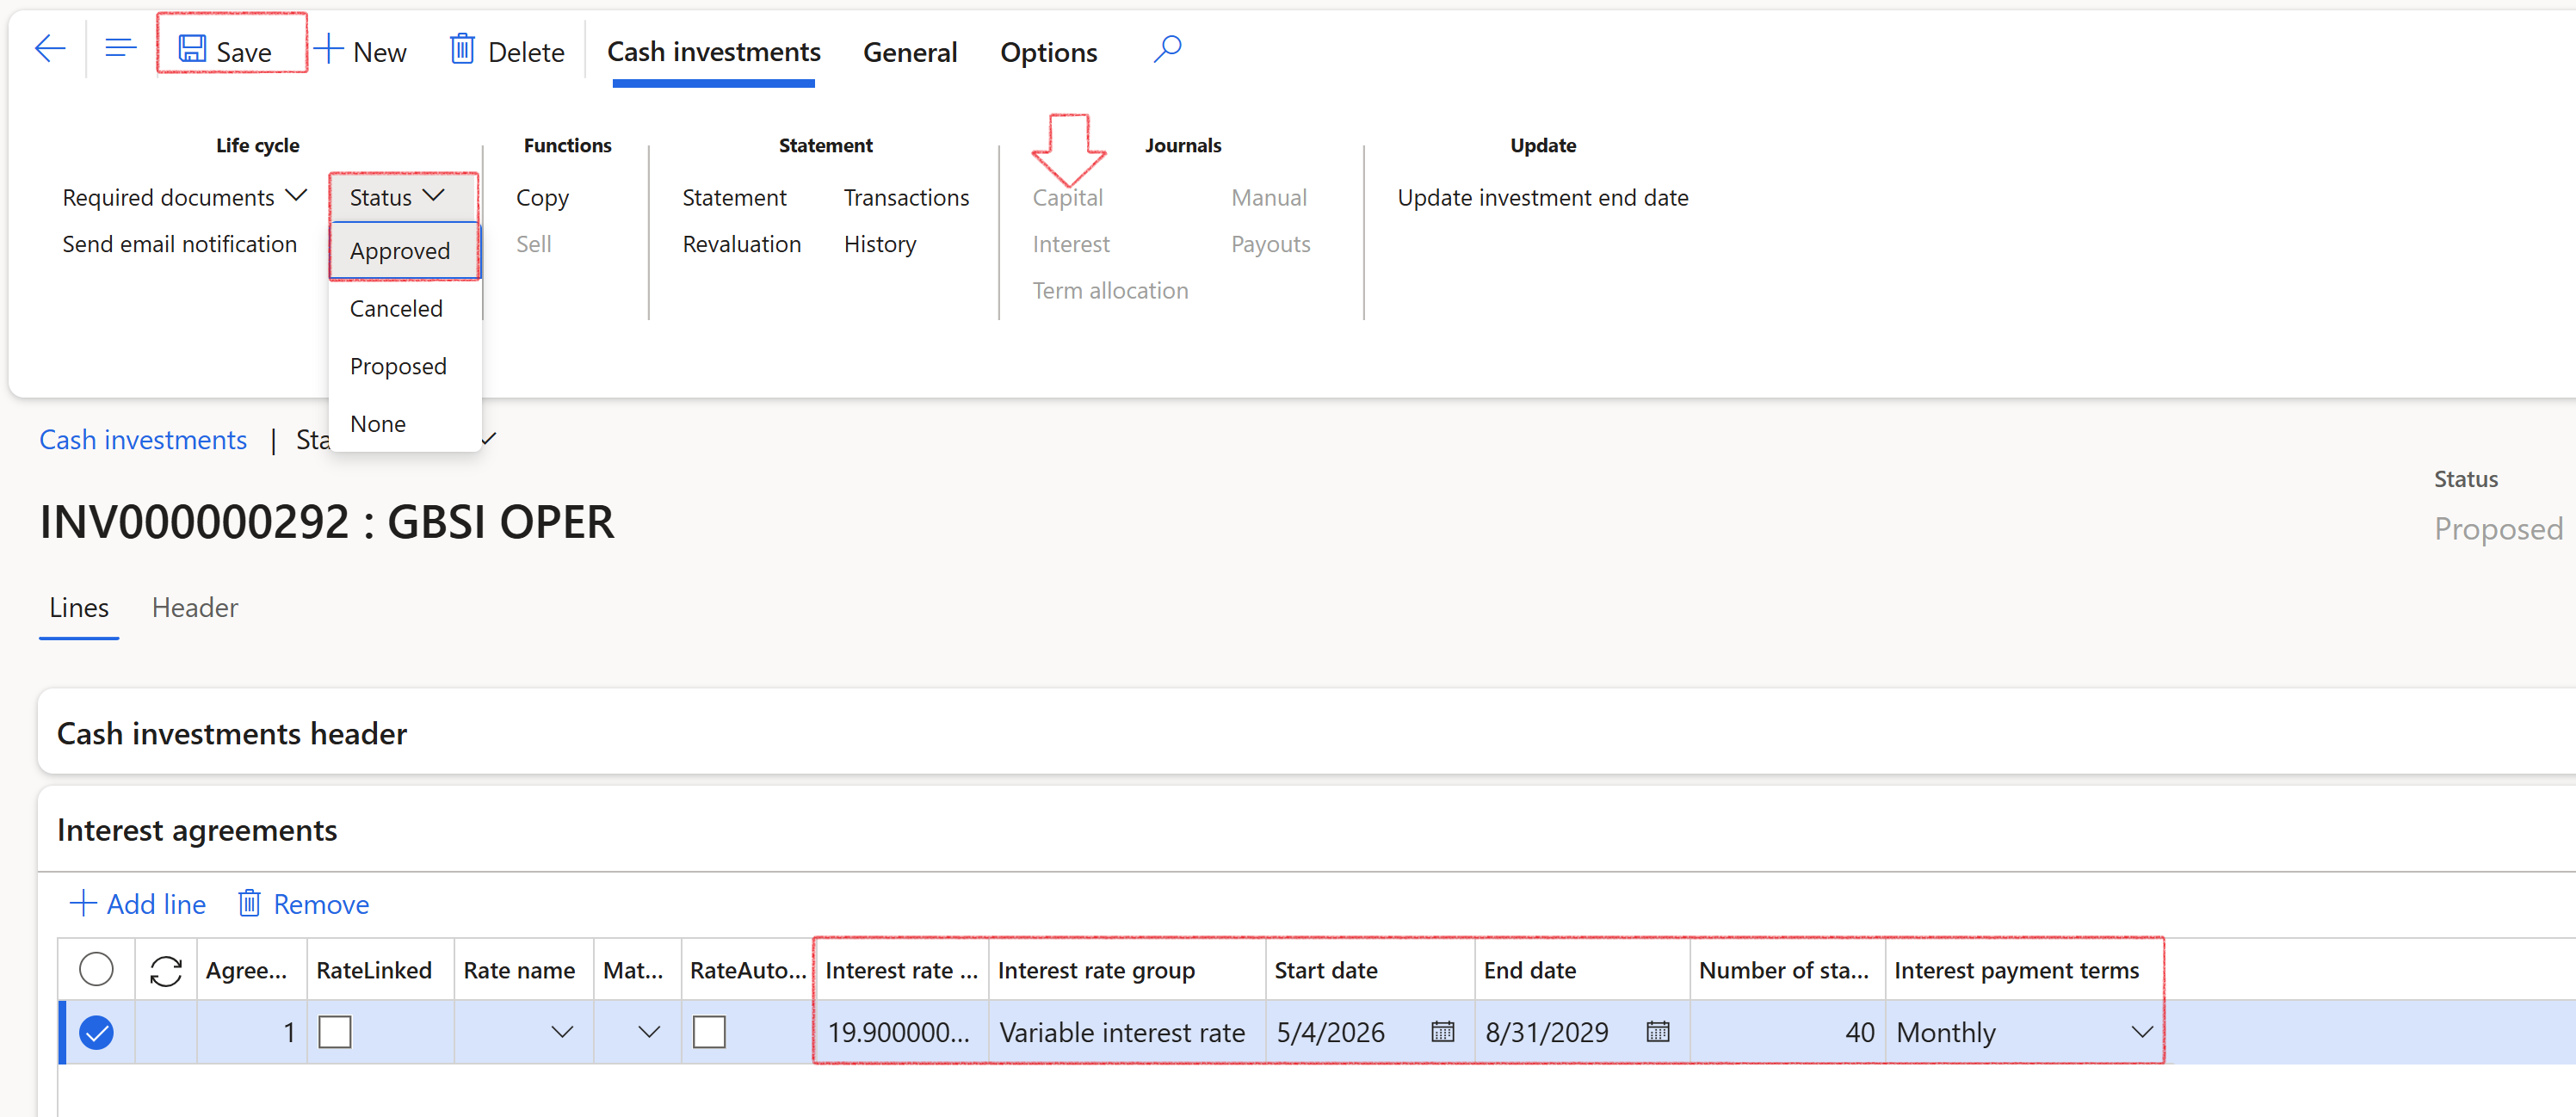Image resolution: width=2576 pixels, height=1117 pixels.
Task: Choose Canceled from the Status menu
Action: [x=405, y=308]
